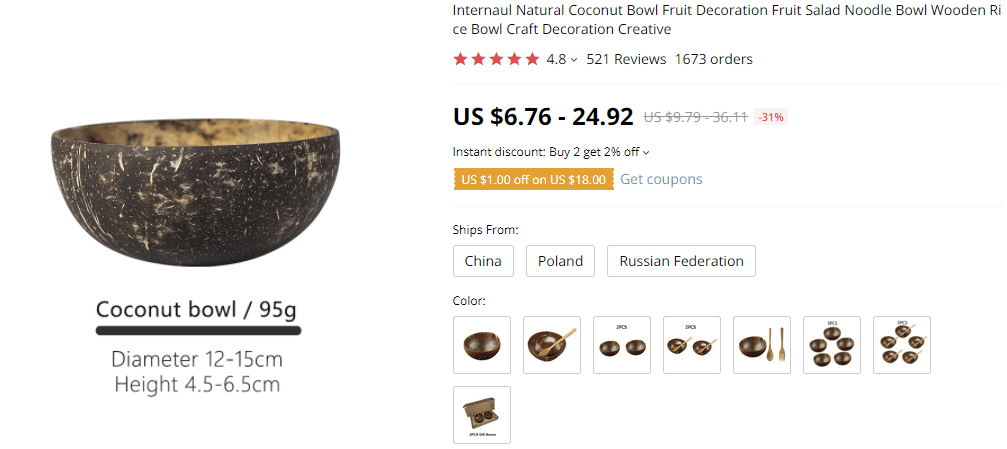Screen dimensions: 1007x449
Task: Click the US $1.00 off coupon badge
Action: click(533, 179)
